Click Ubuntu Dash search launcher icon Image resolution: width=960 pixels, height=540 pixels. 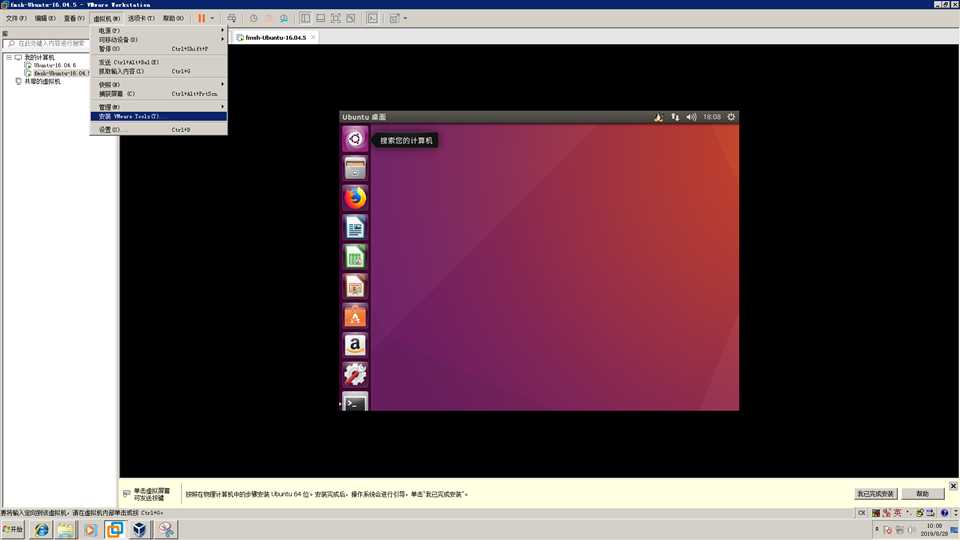click(x=355, y=139)
